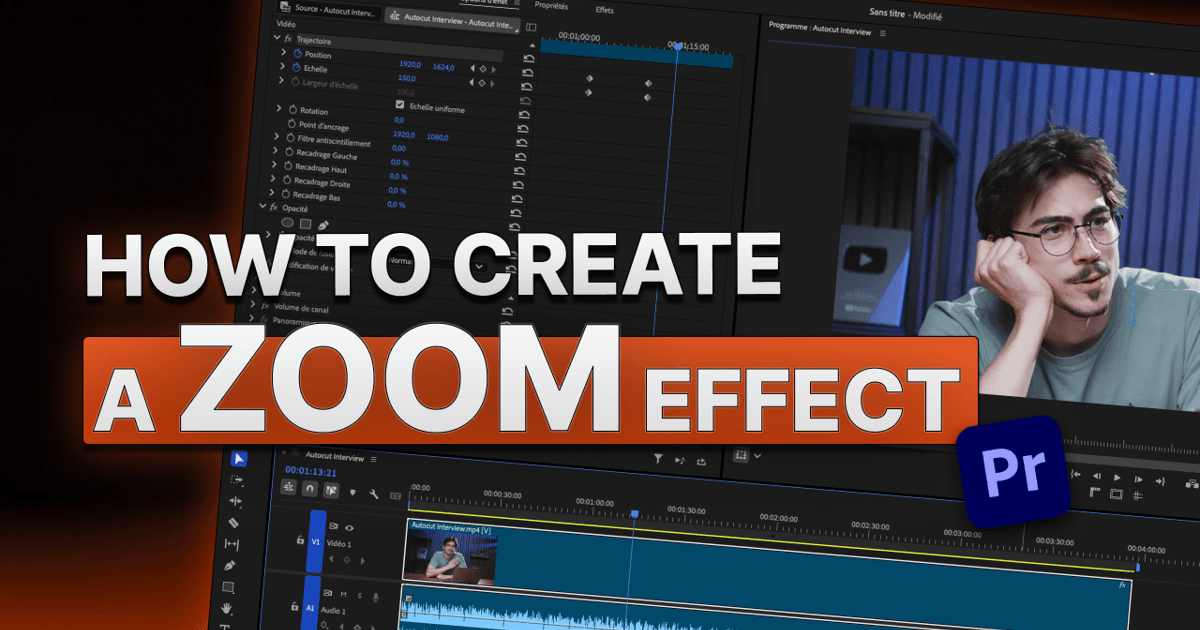Click the next keyframe arrow for Echelle
1200x630 pixels.
[493, 69]
